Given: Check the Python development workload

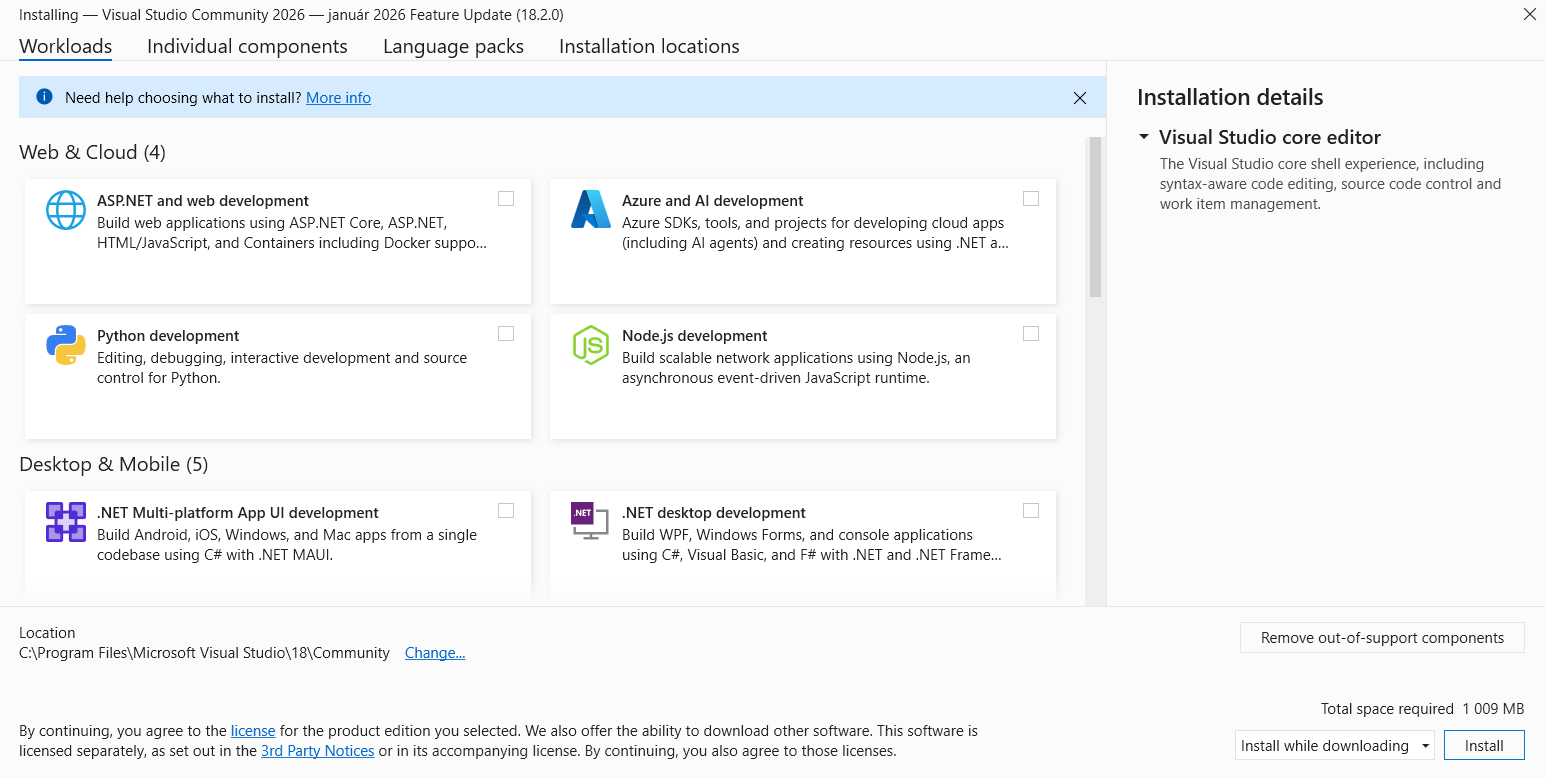Looking at the screenshot, I should [506, 333].
